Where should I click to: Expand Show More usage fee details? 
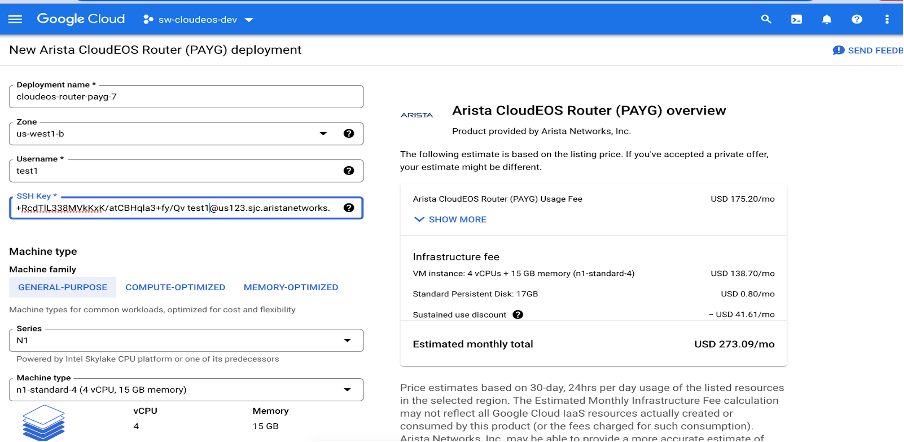pyautogui.click(x=450, y=220)
